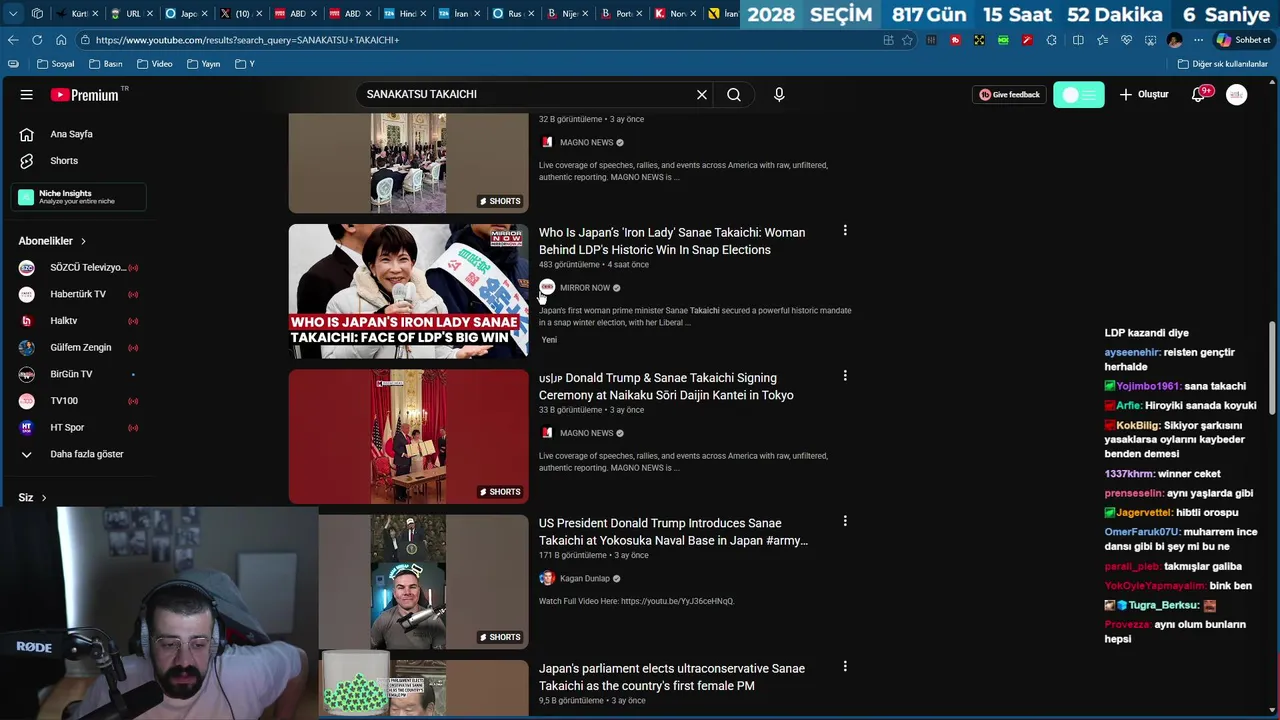The image size is (1280, 720).
Task: Open the Basın bookmarks folder
Action: [105, 64]
